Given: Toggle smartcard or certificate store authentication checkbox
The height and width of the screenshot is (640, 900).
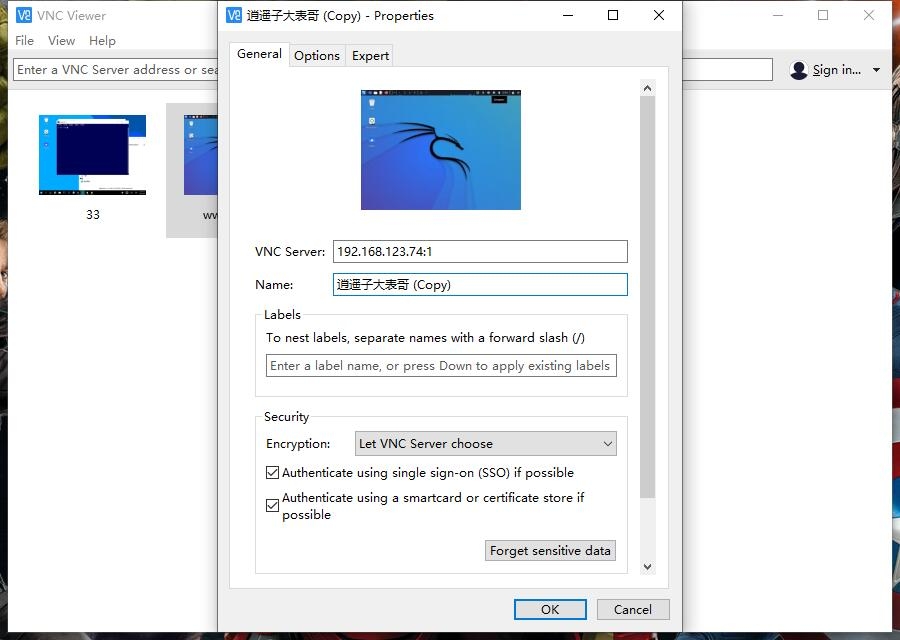Looking at the screenshot, I should 272,506.
